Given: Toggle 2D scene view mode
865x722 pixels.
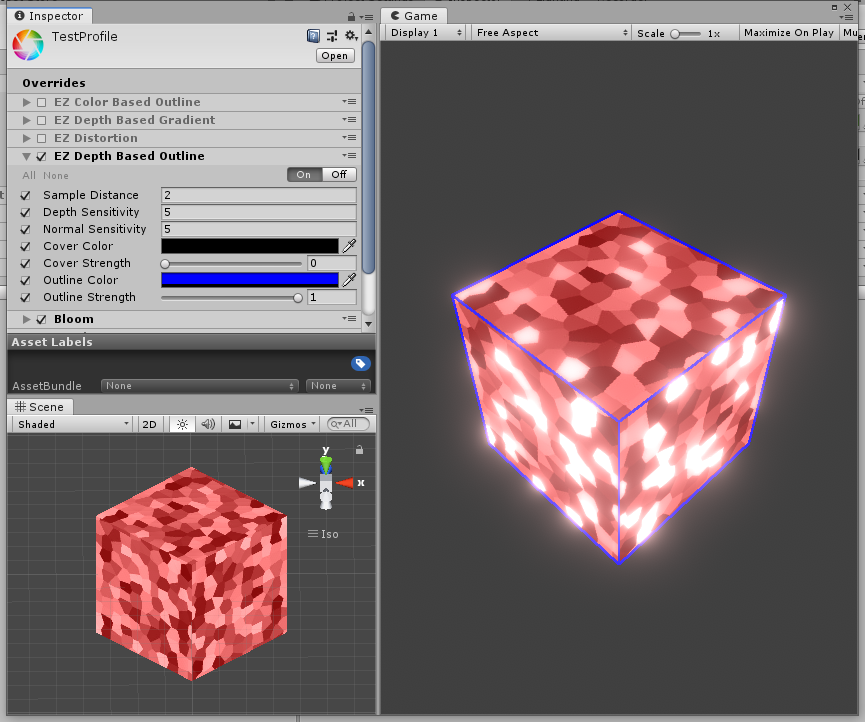Looking at the screenshot, I should click(x=149, y=424).
